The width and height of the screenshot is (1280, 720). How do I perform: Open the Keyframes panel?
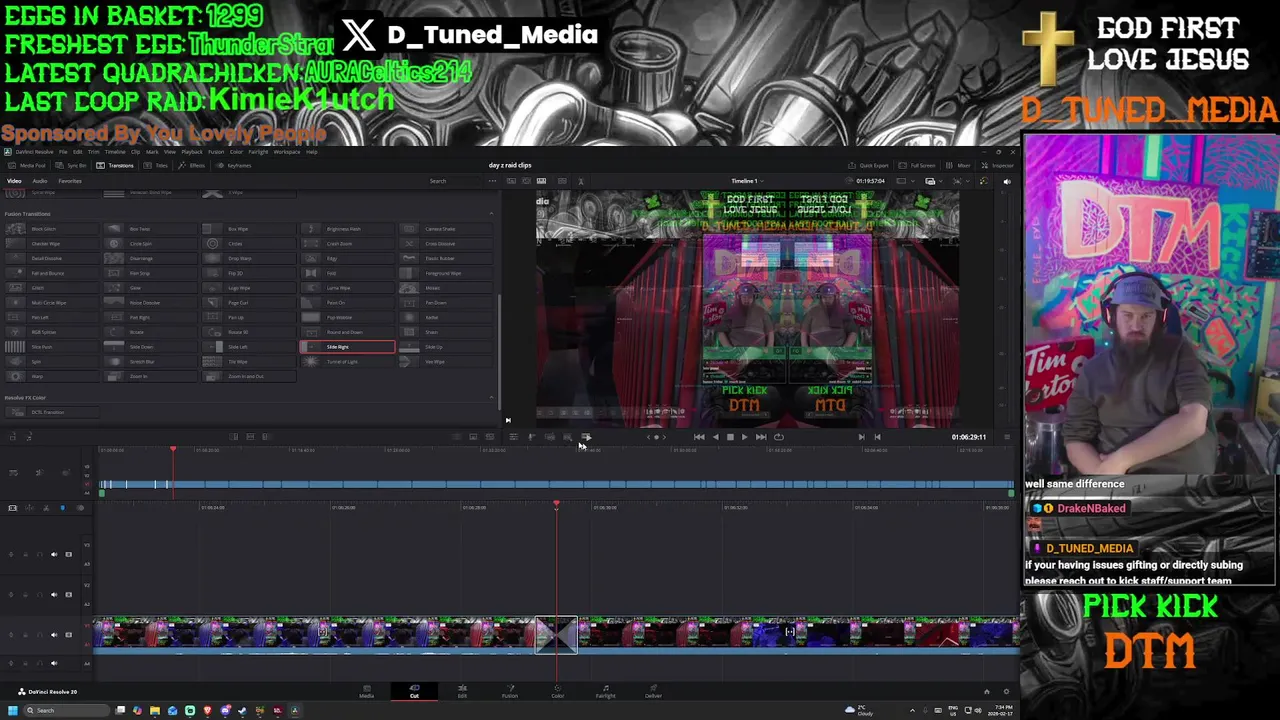(234, 165)
